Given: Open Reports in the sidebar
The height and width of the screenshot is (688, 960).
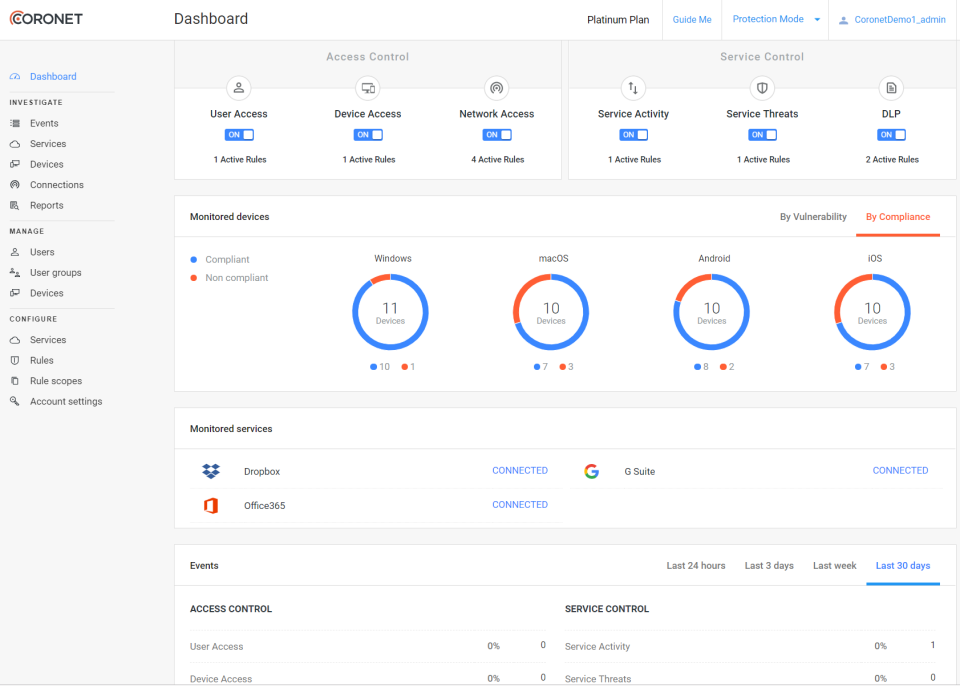Looking at the screenshot, I should (47, 205).
